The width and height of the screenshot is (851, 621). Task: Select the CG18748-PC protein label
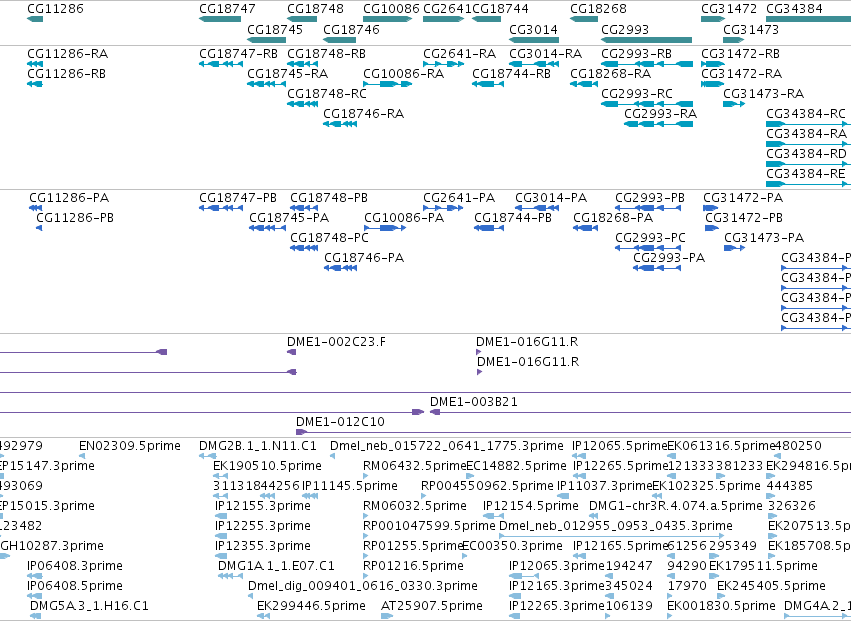coord(329,238)
